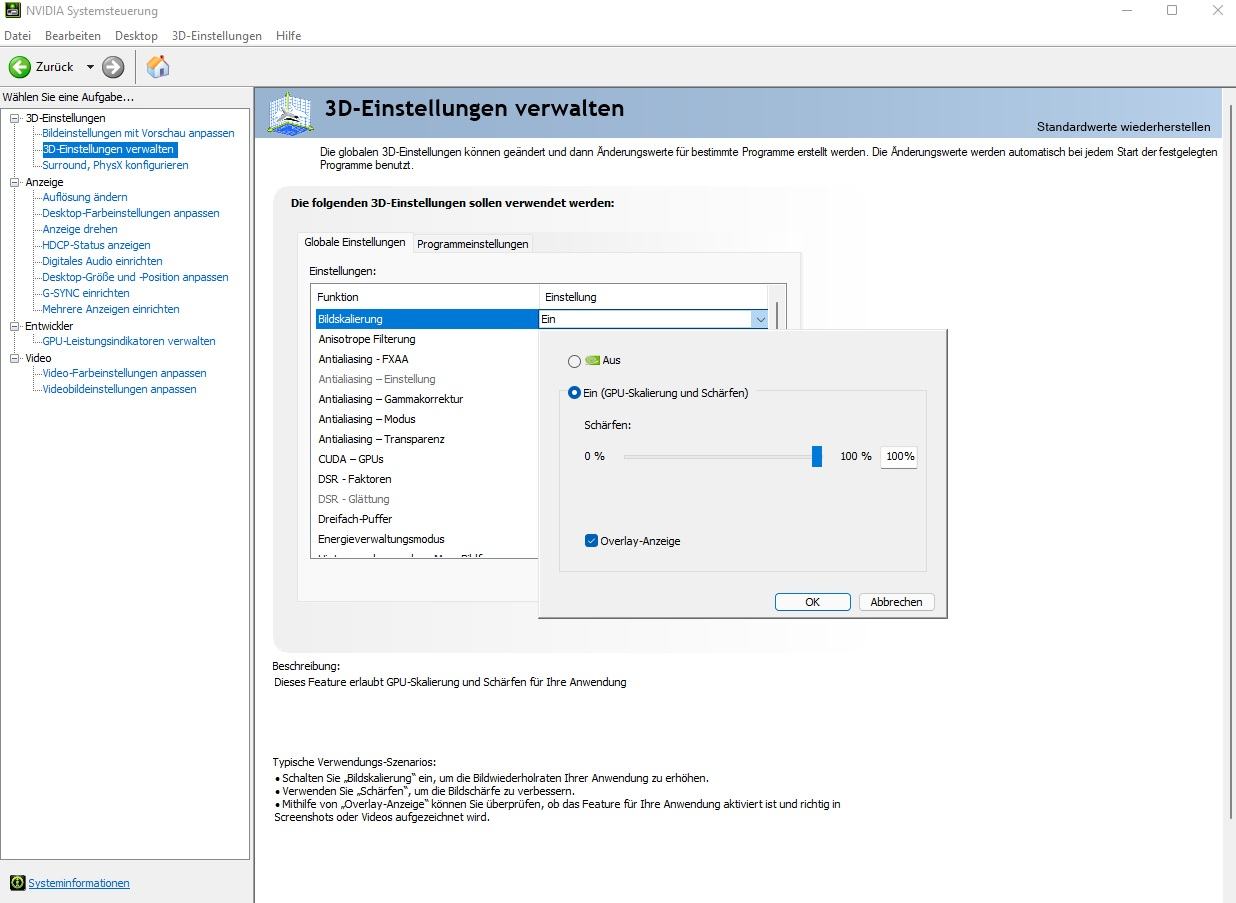Click the Abbrechen button
Screen dimensions: 1236x903
[896, 602]
